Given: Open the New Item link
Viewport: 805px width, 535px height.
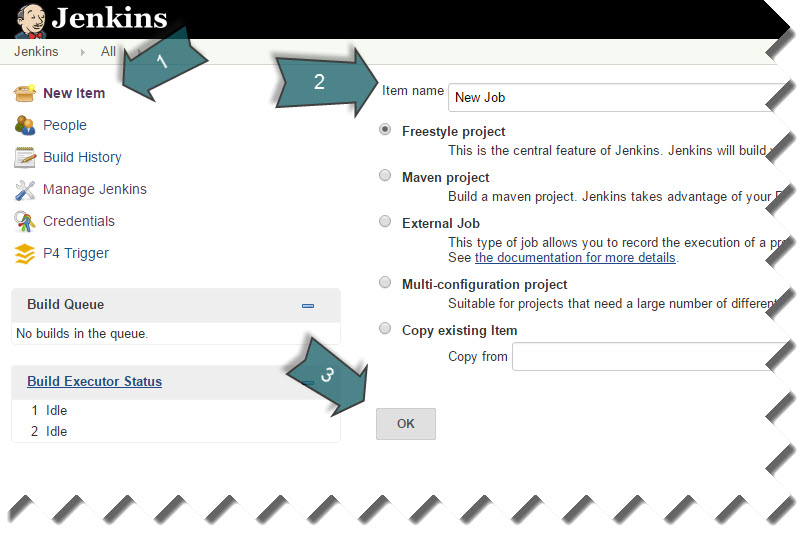Looking at the screenshot, I should click(74, 93).
